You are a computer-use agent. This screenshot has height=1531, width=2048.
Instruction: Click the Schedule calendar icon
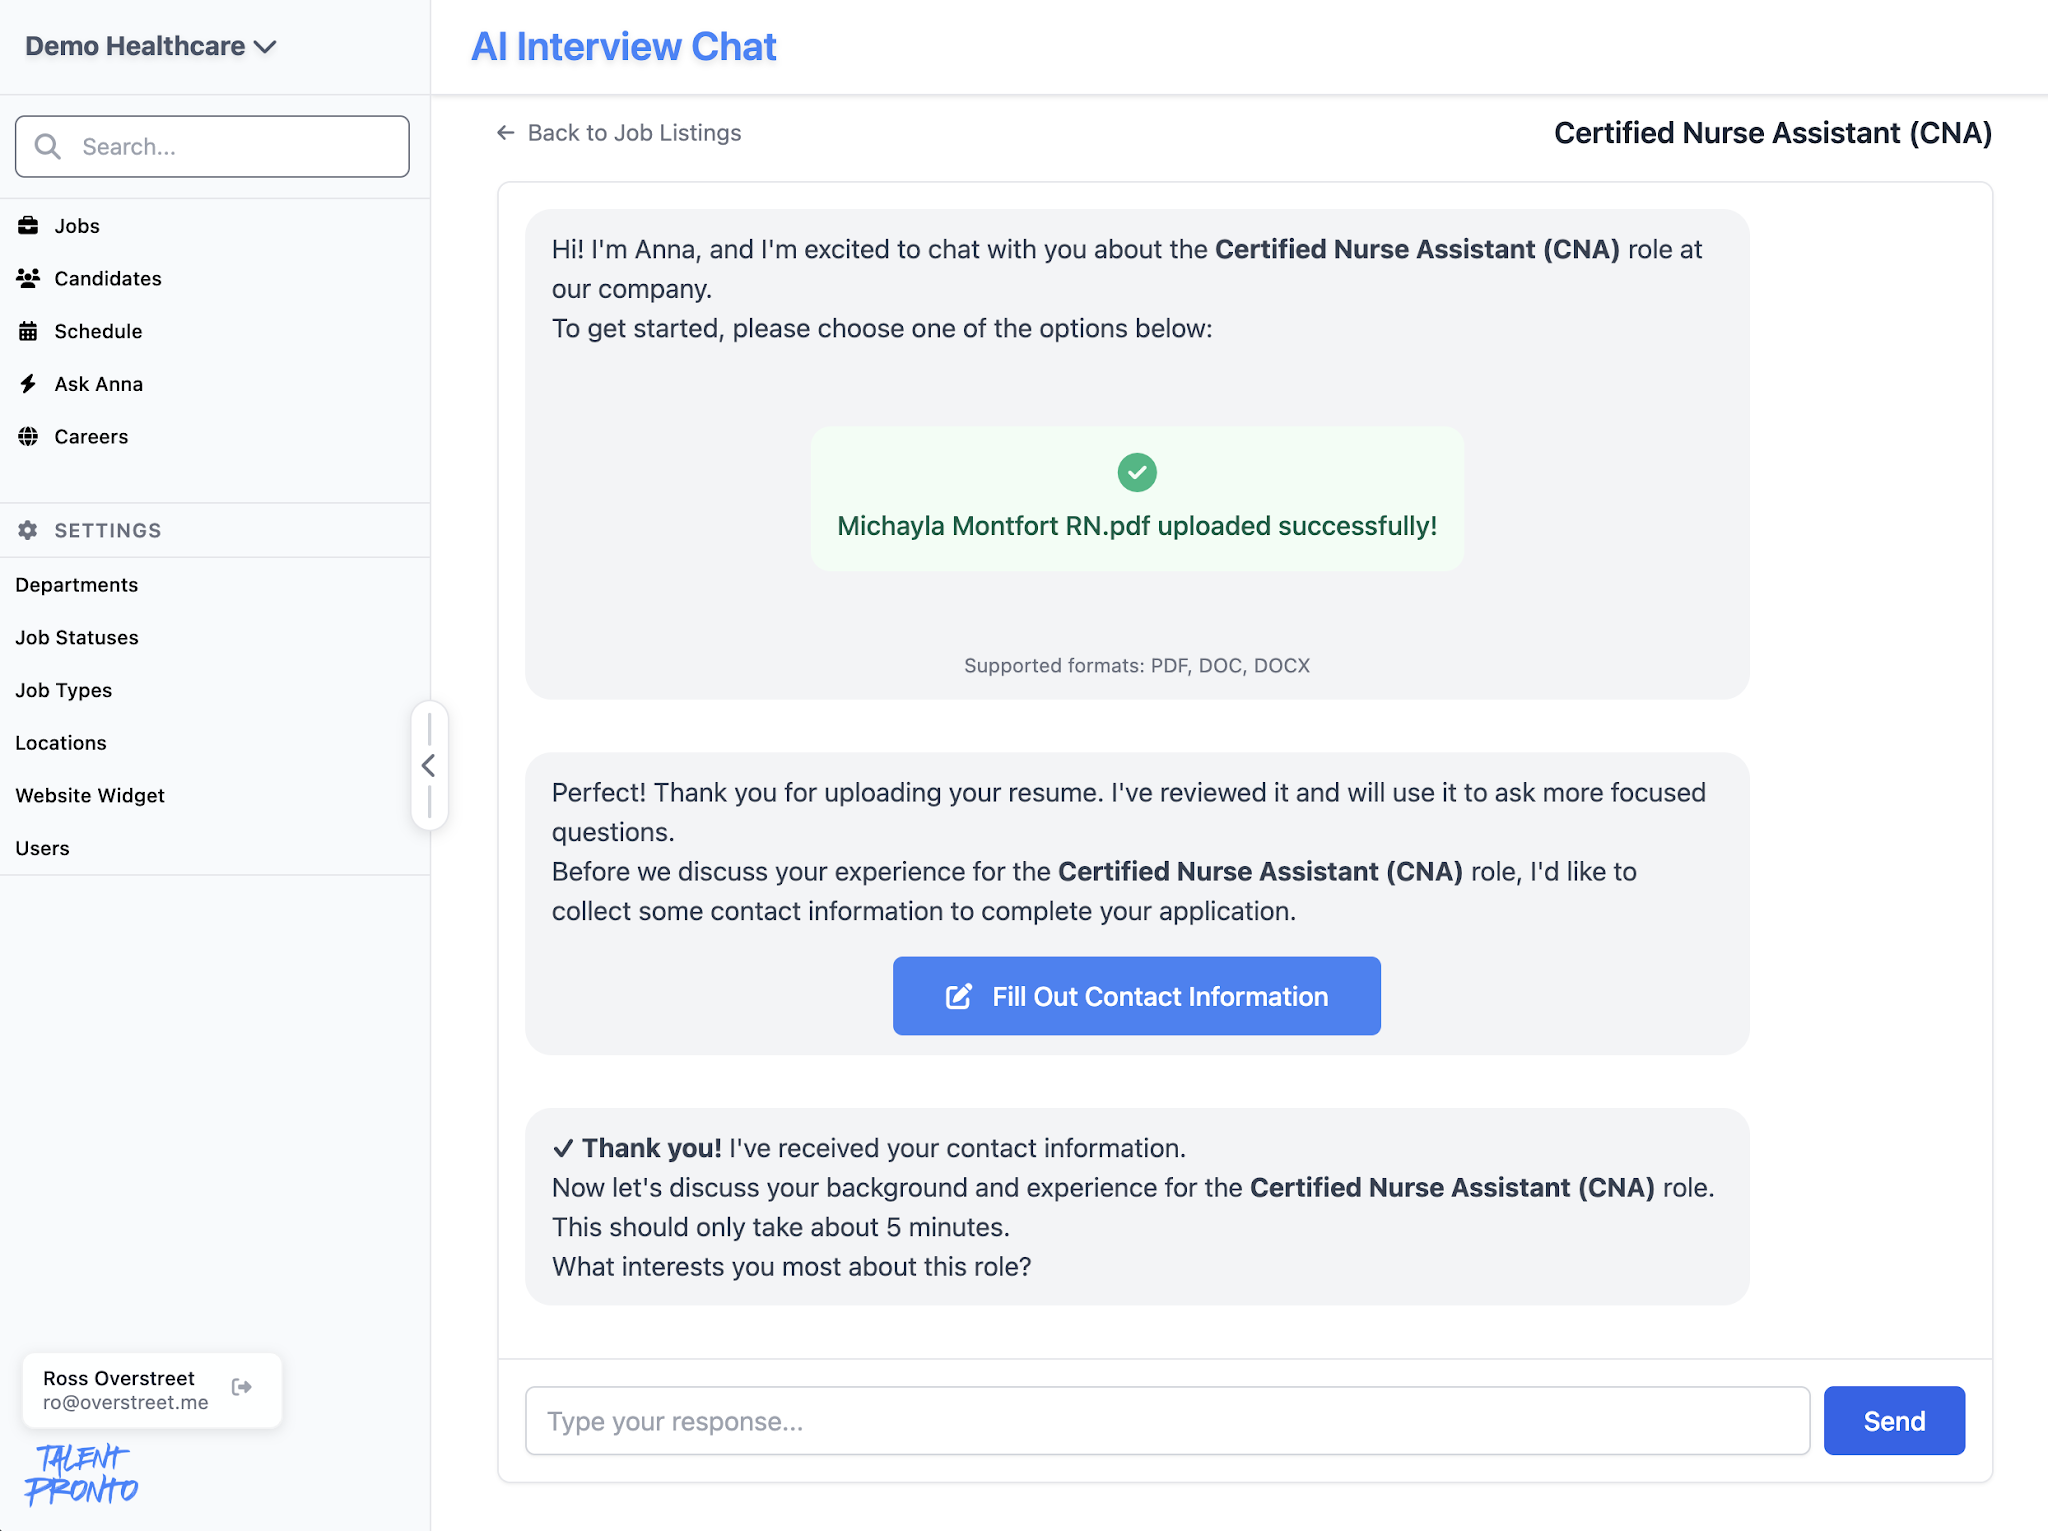coord(28,331)
